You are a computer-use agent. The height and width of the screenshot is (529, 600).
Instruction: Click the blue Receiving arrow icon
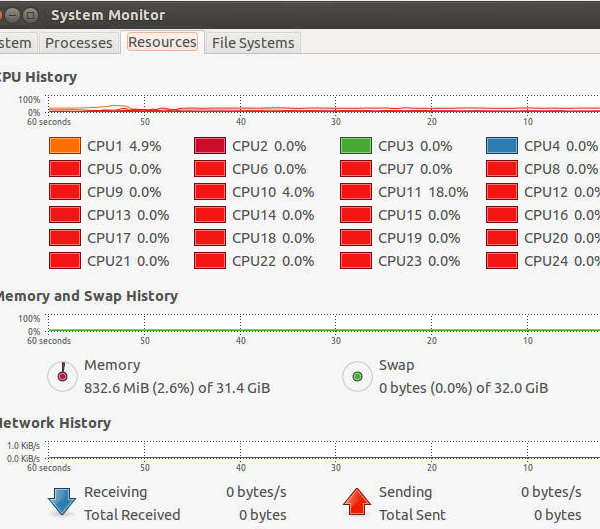(x=62, y=501)
